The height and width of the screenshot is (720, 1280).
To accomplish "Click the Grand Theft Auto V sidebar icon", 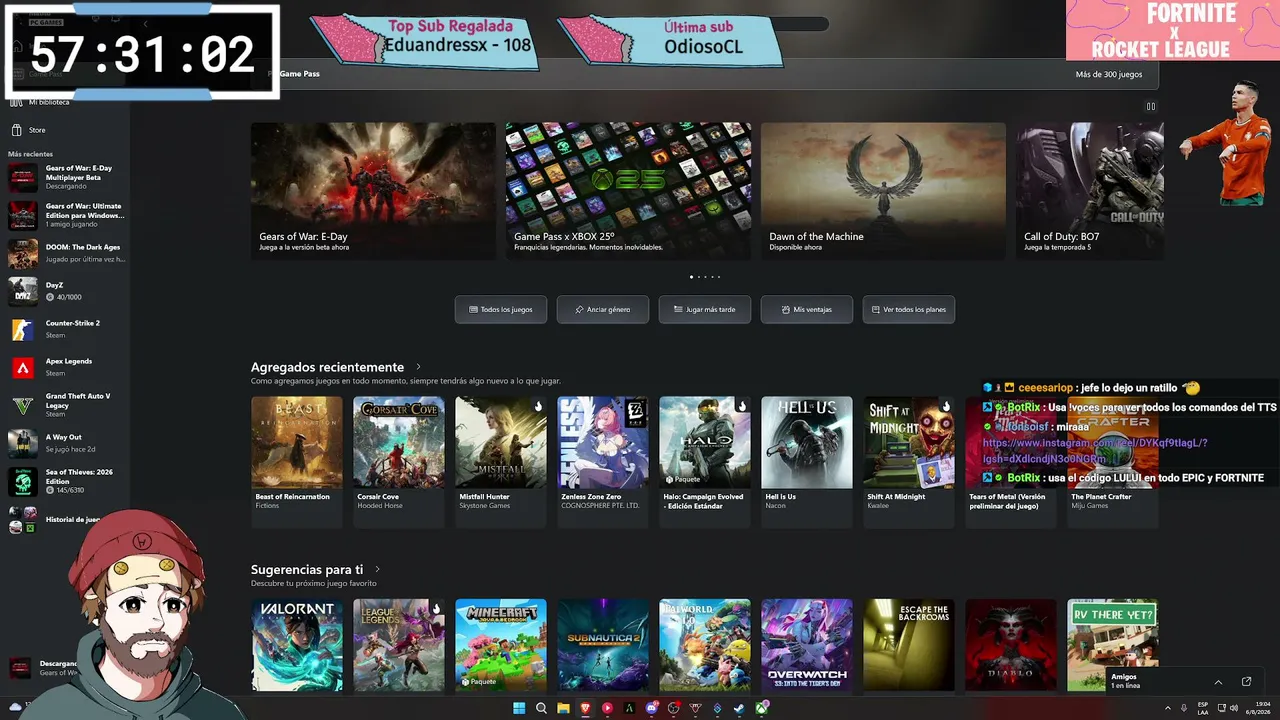I will 23,405.
